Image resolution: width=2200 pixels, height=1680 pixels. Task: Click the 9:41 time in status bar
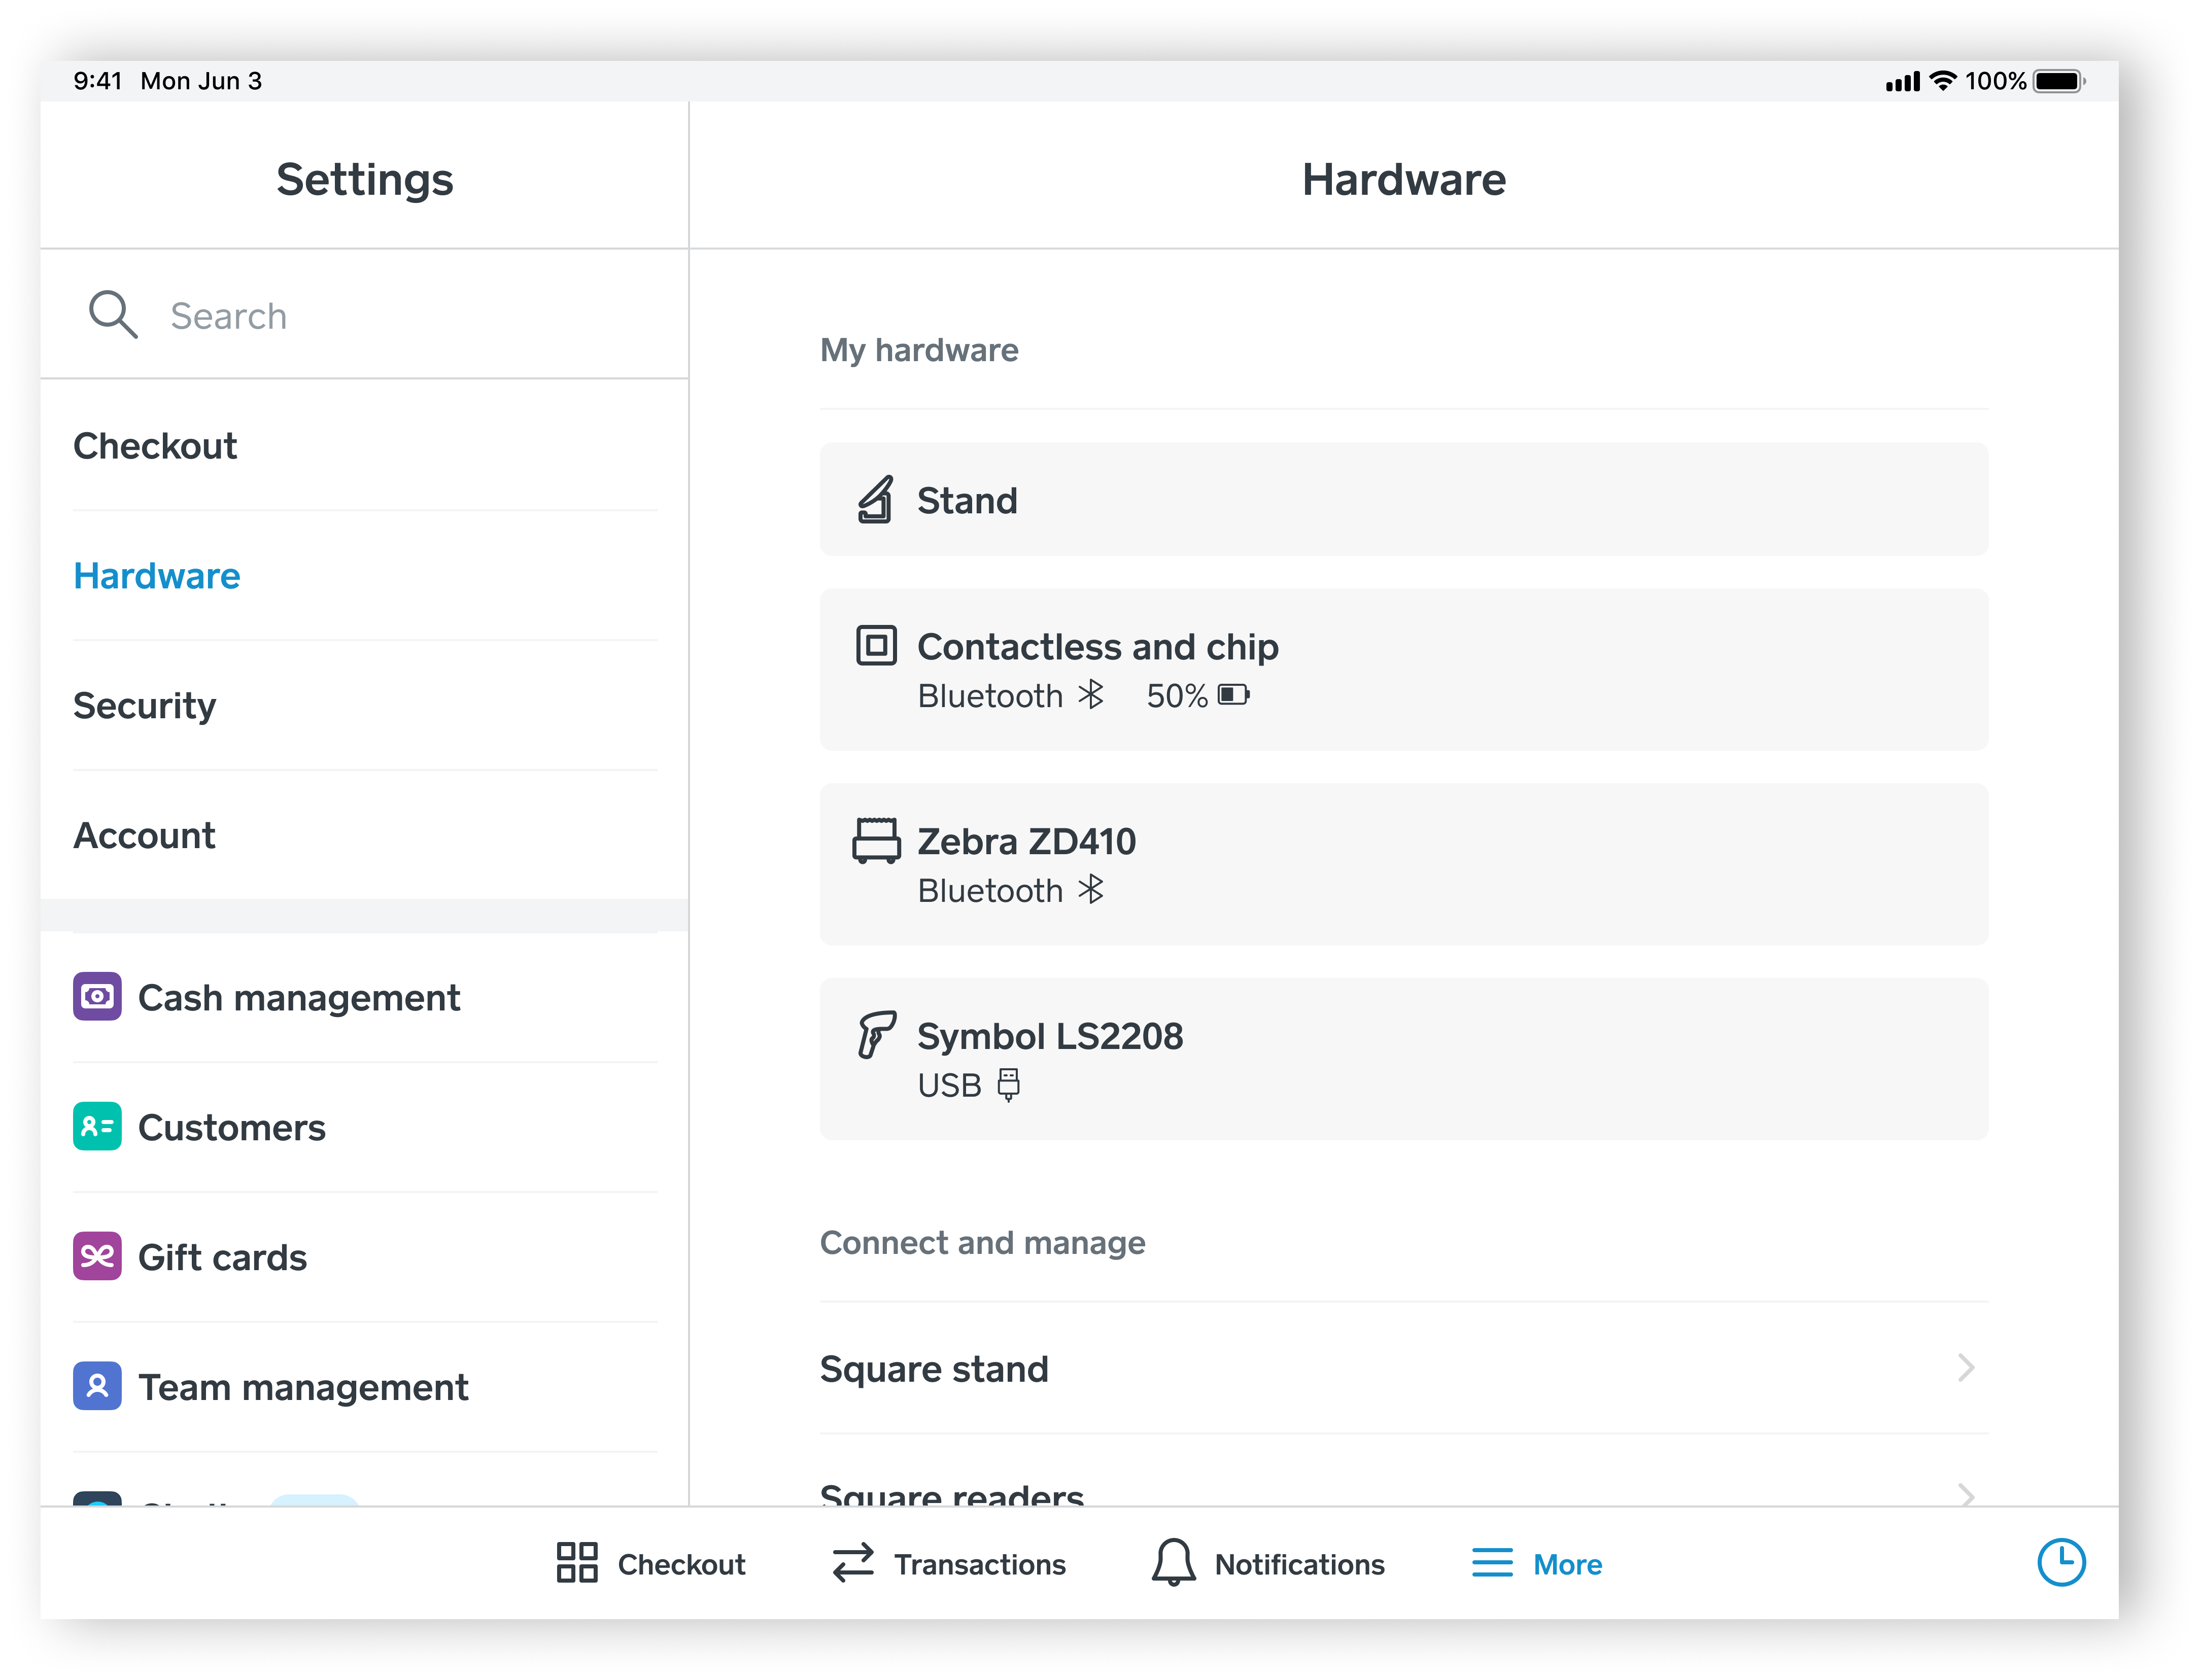coord(98,81)
